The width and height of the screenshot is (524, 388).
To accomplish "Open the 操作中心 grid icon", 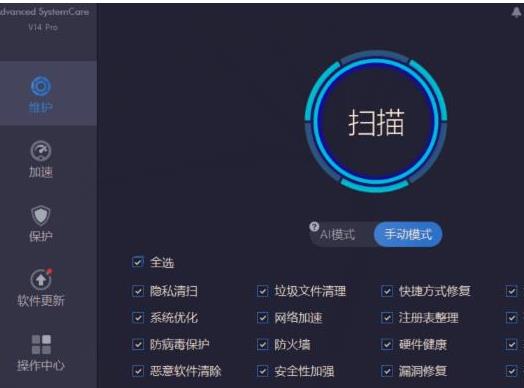I will [41, 345].
